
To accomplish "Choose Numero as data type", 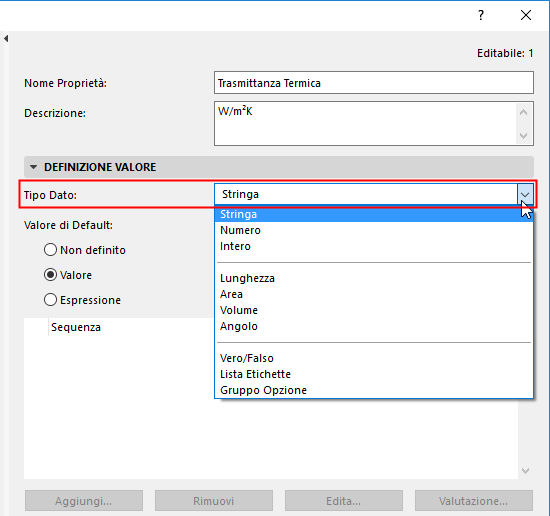I will 374,230.
